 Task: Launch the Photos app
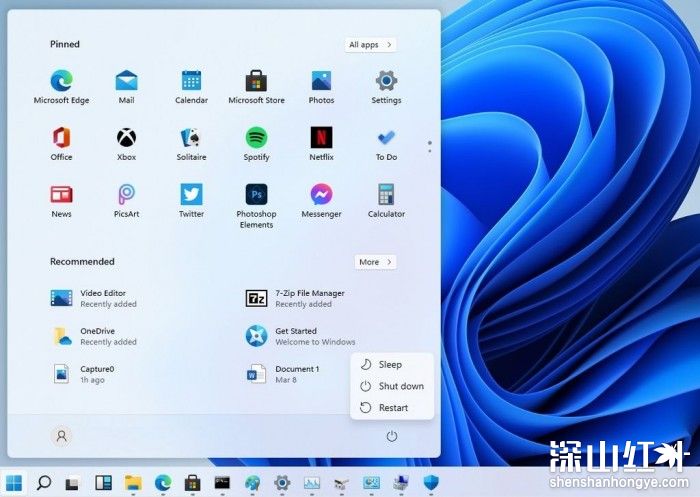pos(321,87)
